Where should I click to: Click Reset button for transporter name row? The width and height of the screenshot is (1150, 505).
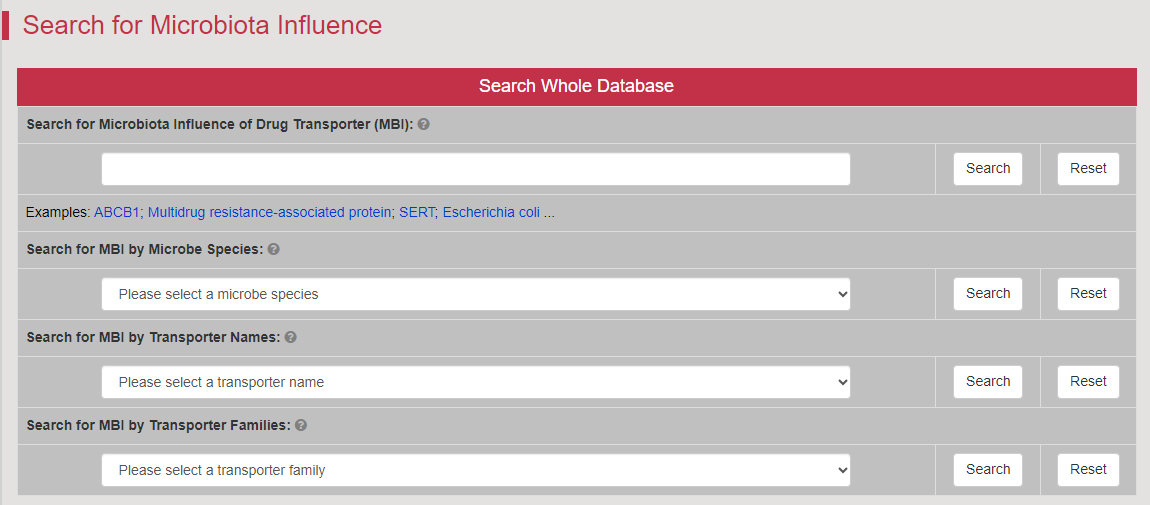[x=1088, y=381]
